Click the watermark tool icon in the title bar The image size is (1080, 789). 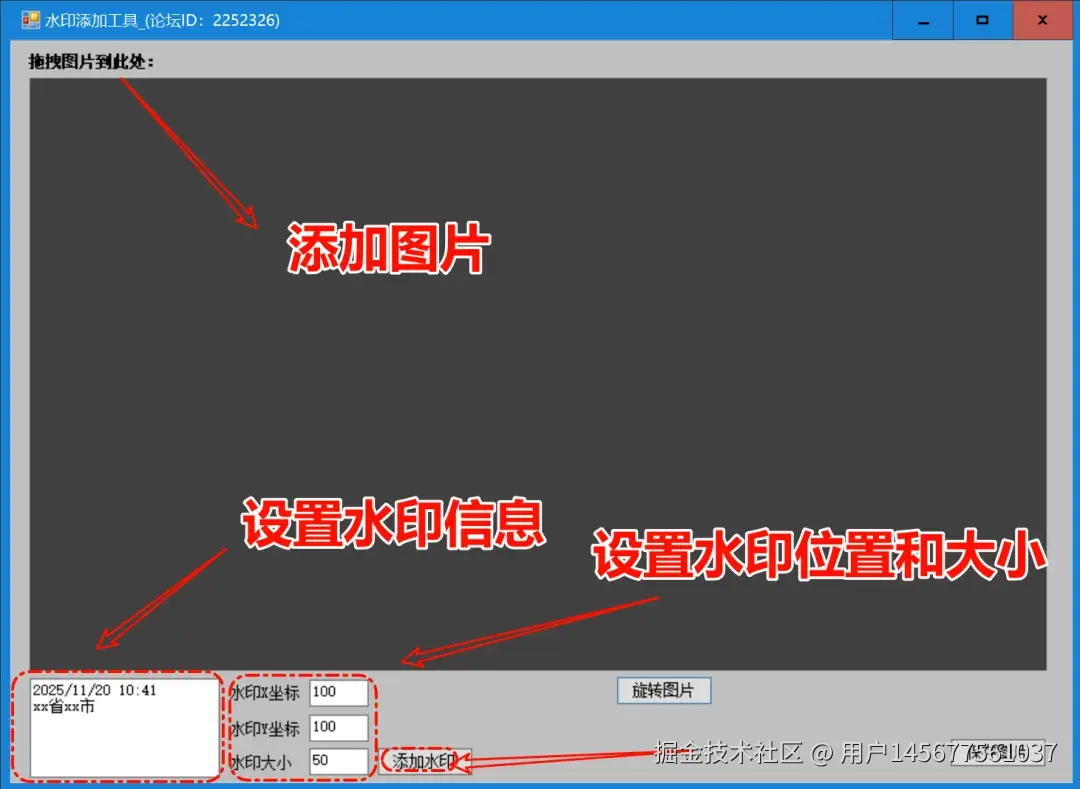point(33,19)
